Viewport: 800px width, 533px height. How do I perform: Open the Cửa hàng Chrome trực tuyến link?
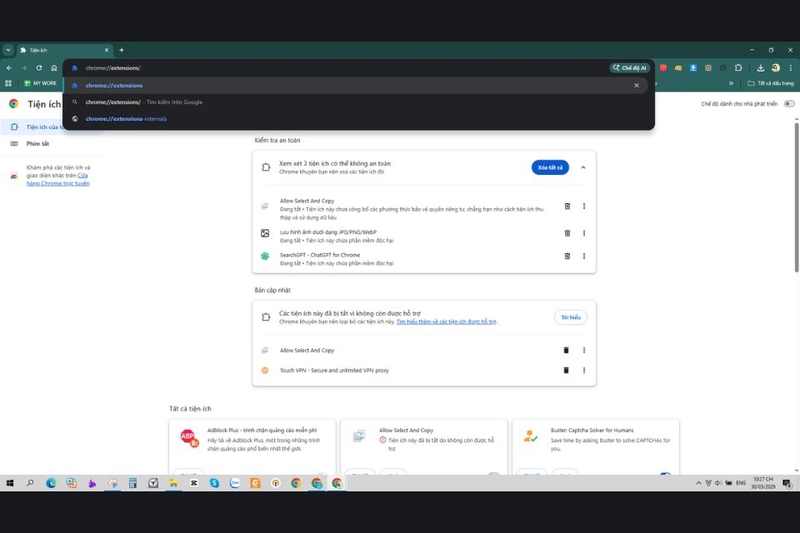click(x=58, y=180)
